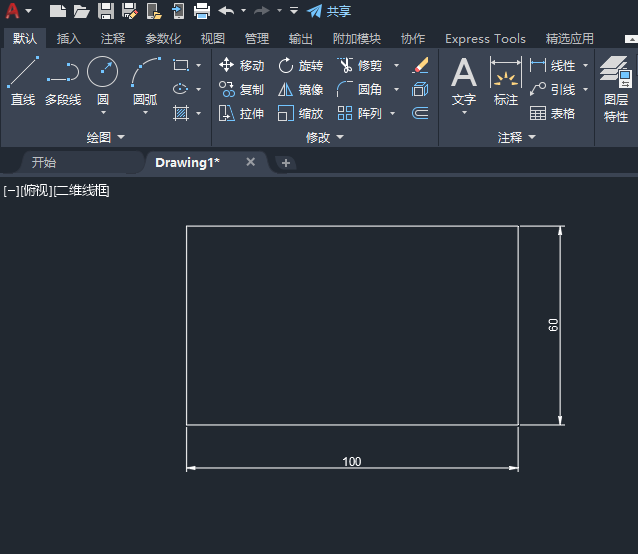Open the dropdown arrow under Circle (圆)
The height and width of the screenshot is (554, 638).
[x=103, y=113]
